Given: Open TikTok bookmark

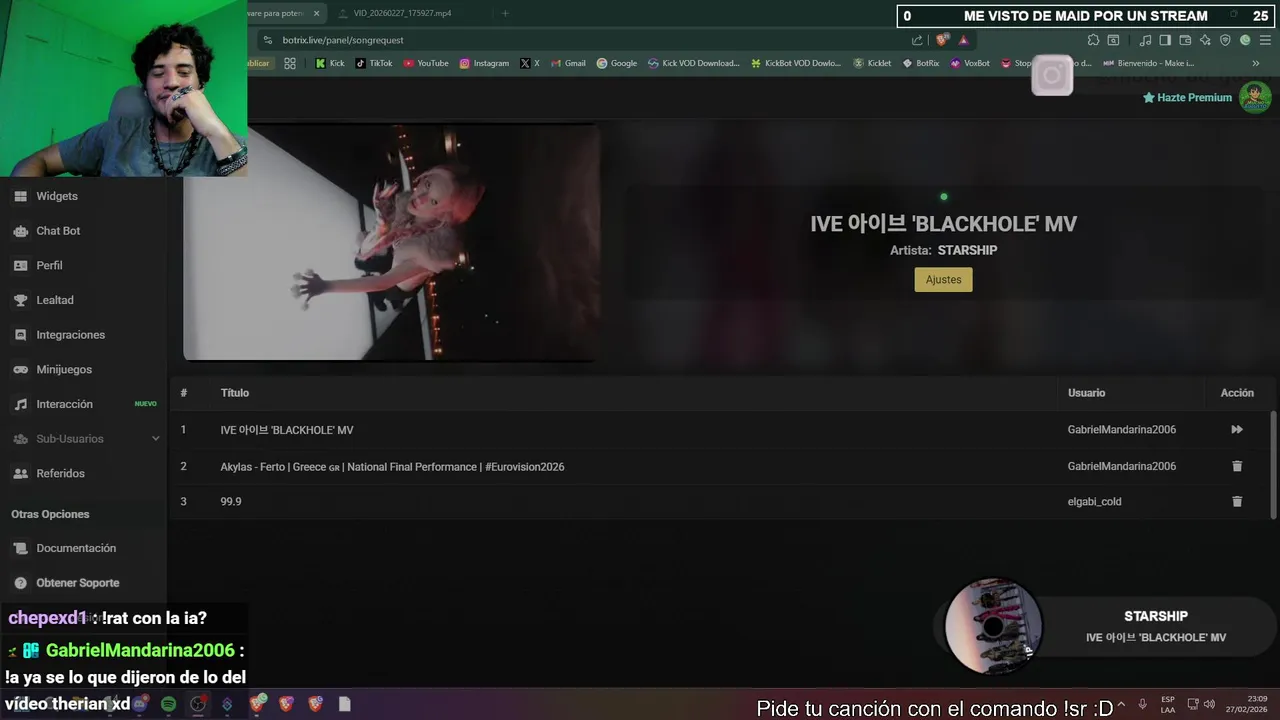Looking at the screenshot, I should pos(374,63).
